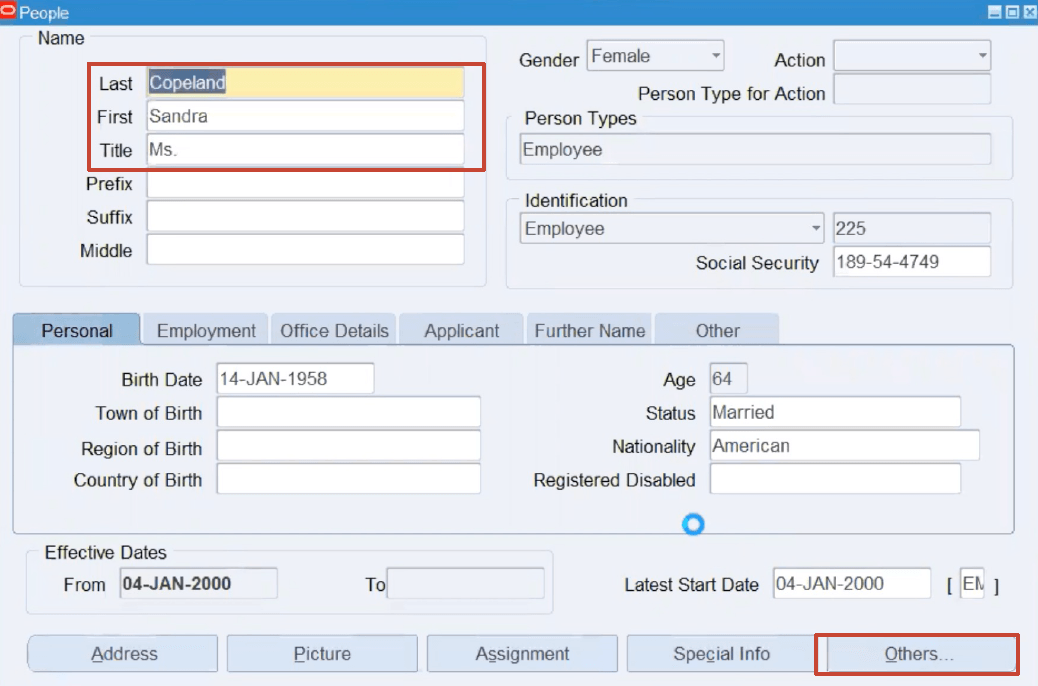Click the empty Prefix field
The height and width of the screenshot is (686, 1038).
[305, 183]
